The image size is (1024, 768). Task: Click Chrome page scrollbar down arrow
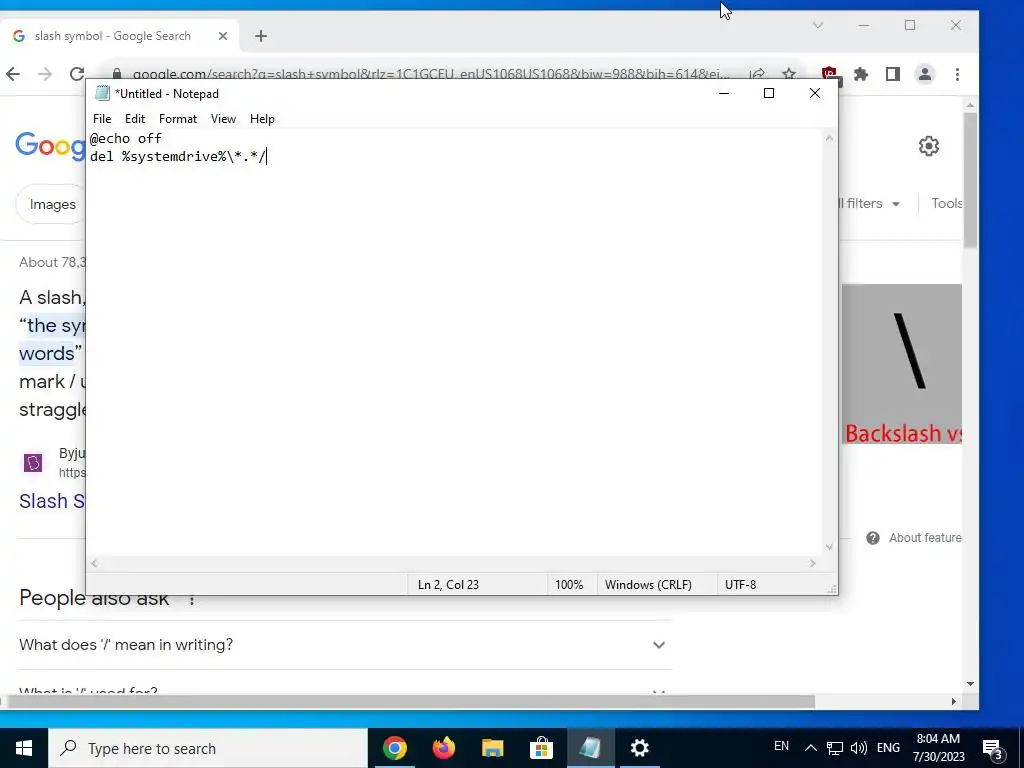pos(970,684)
